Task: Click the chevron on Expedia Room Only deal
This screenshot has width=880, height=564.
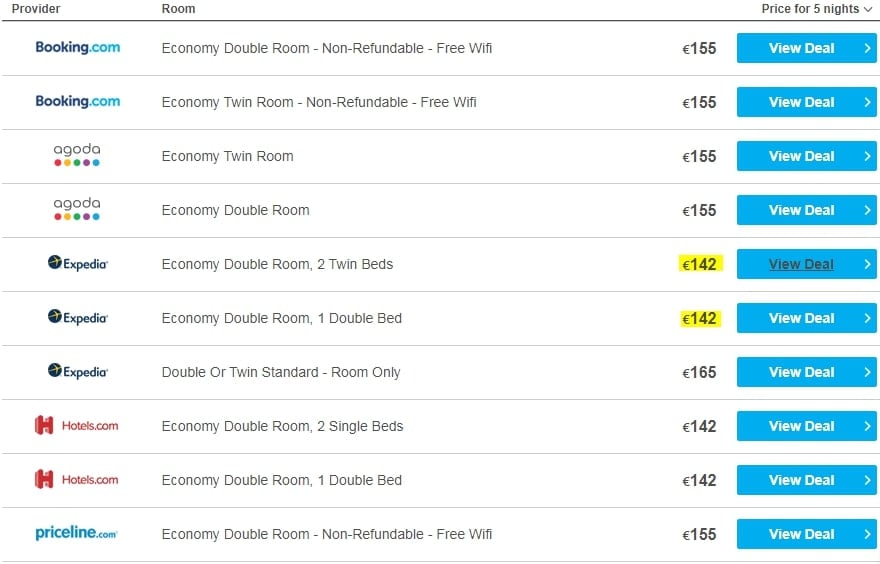Action: (867, 372)
